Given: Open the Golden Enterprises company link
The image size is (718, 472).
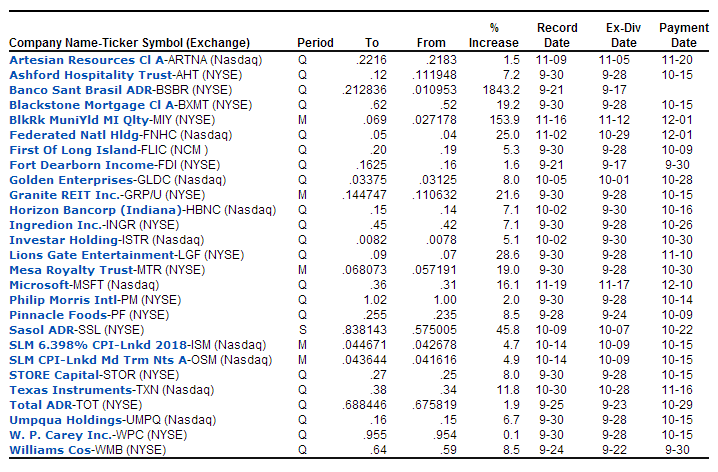Looking at the screenshot, I should pyautogui.click(x=71, y=180).
